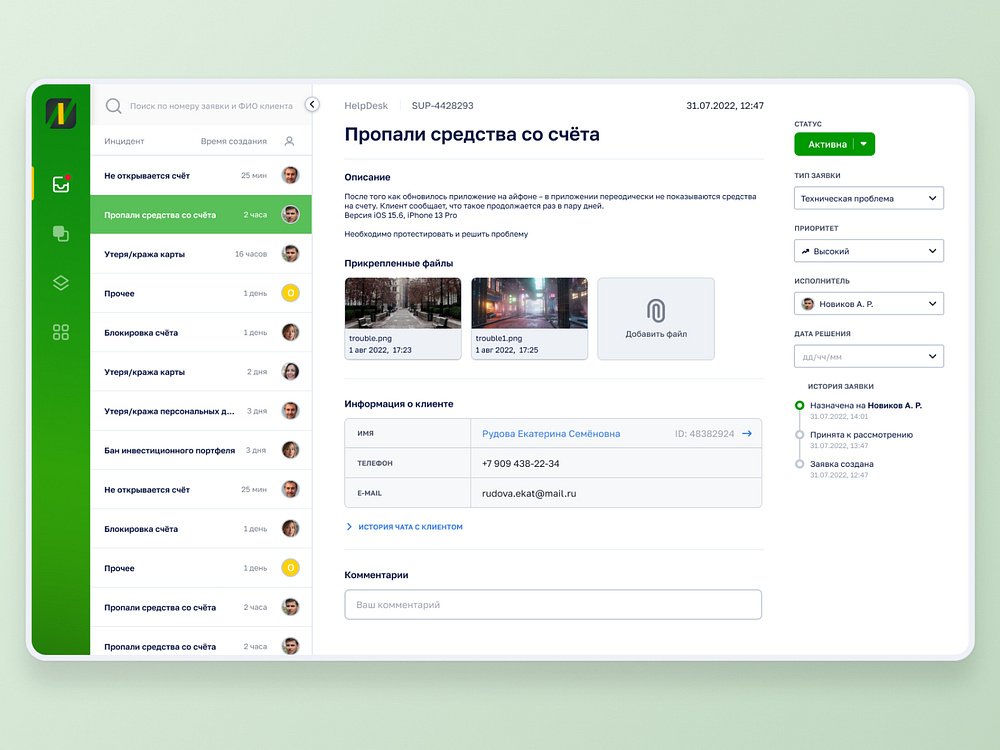Open the layers stack sidebar icon
Image resolution: width=1000 pixels, height=750 pixels.
tap(61, 283)
